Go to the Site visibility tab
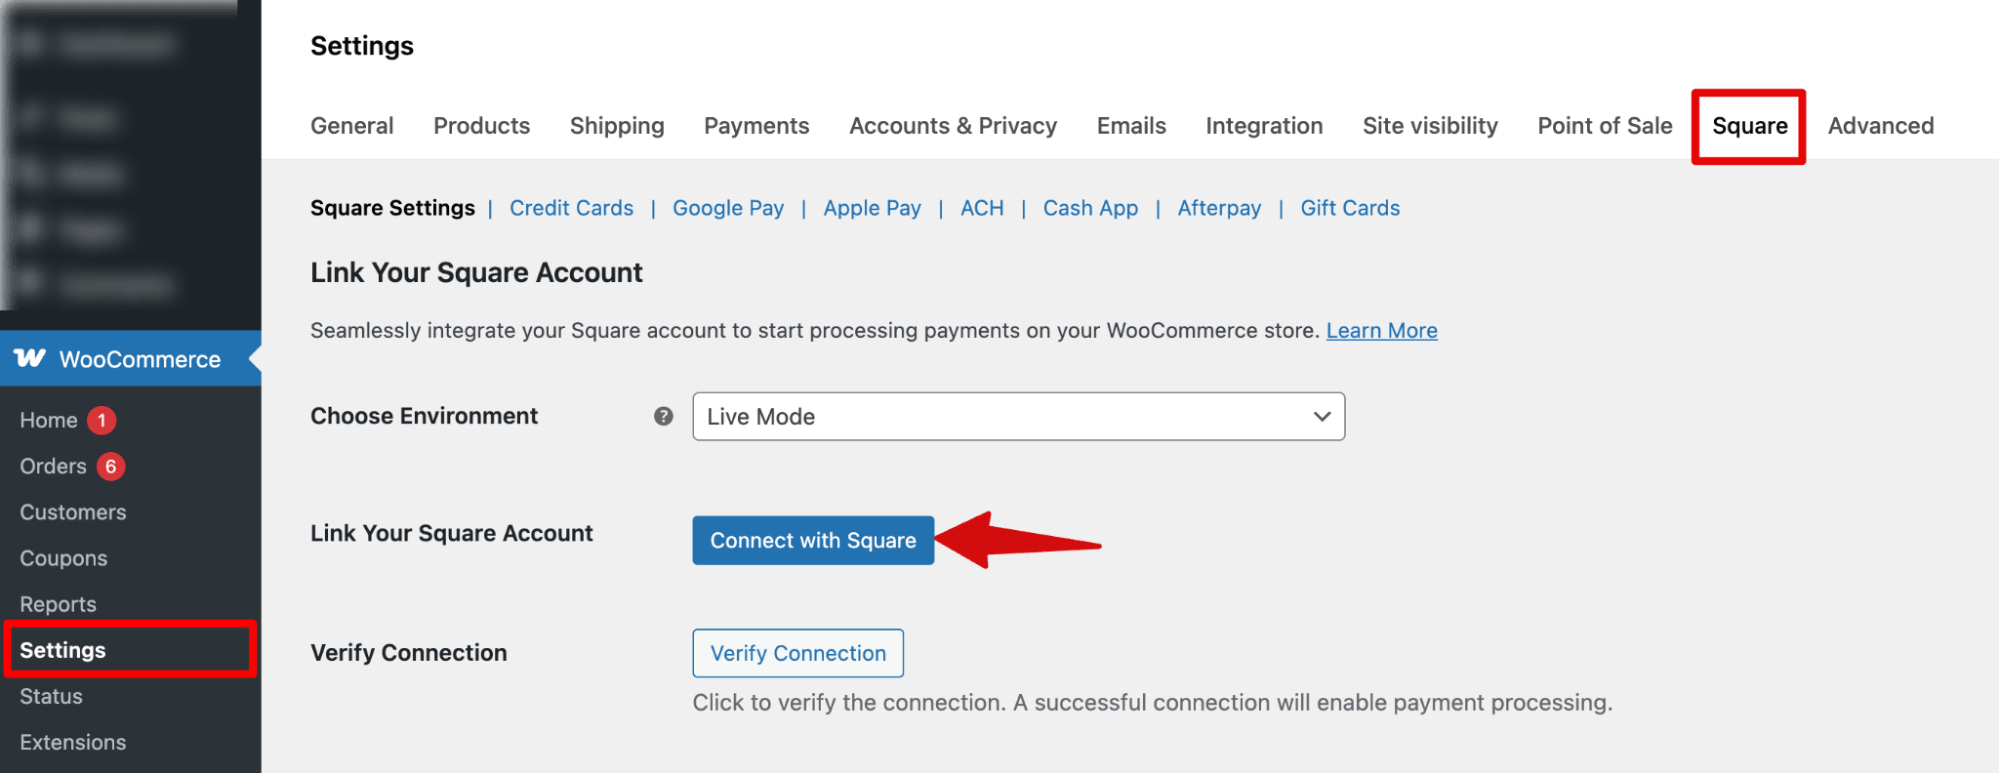The width and height of the screenshot is (1999, 774). pyautogui.click(x=1430, y=126)
